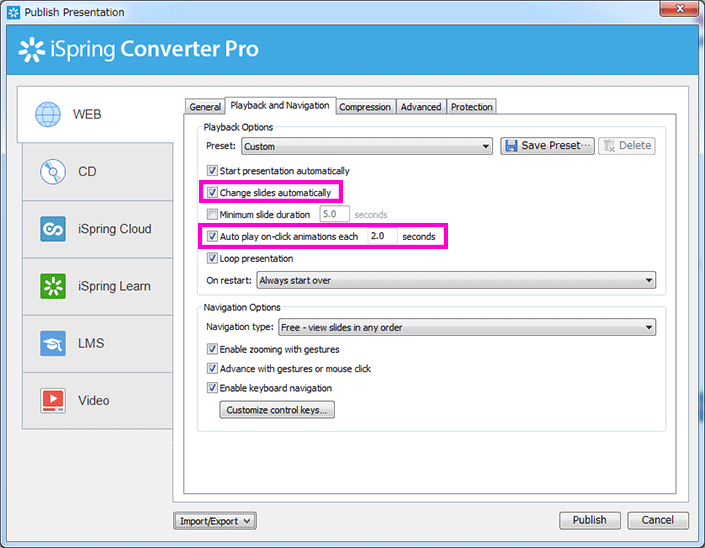This screenshot has width=705, height=548.
Task: Uncheck Change slides automatically
Action: click(212, 192)
